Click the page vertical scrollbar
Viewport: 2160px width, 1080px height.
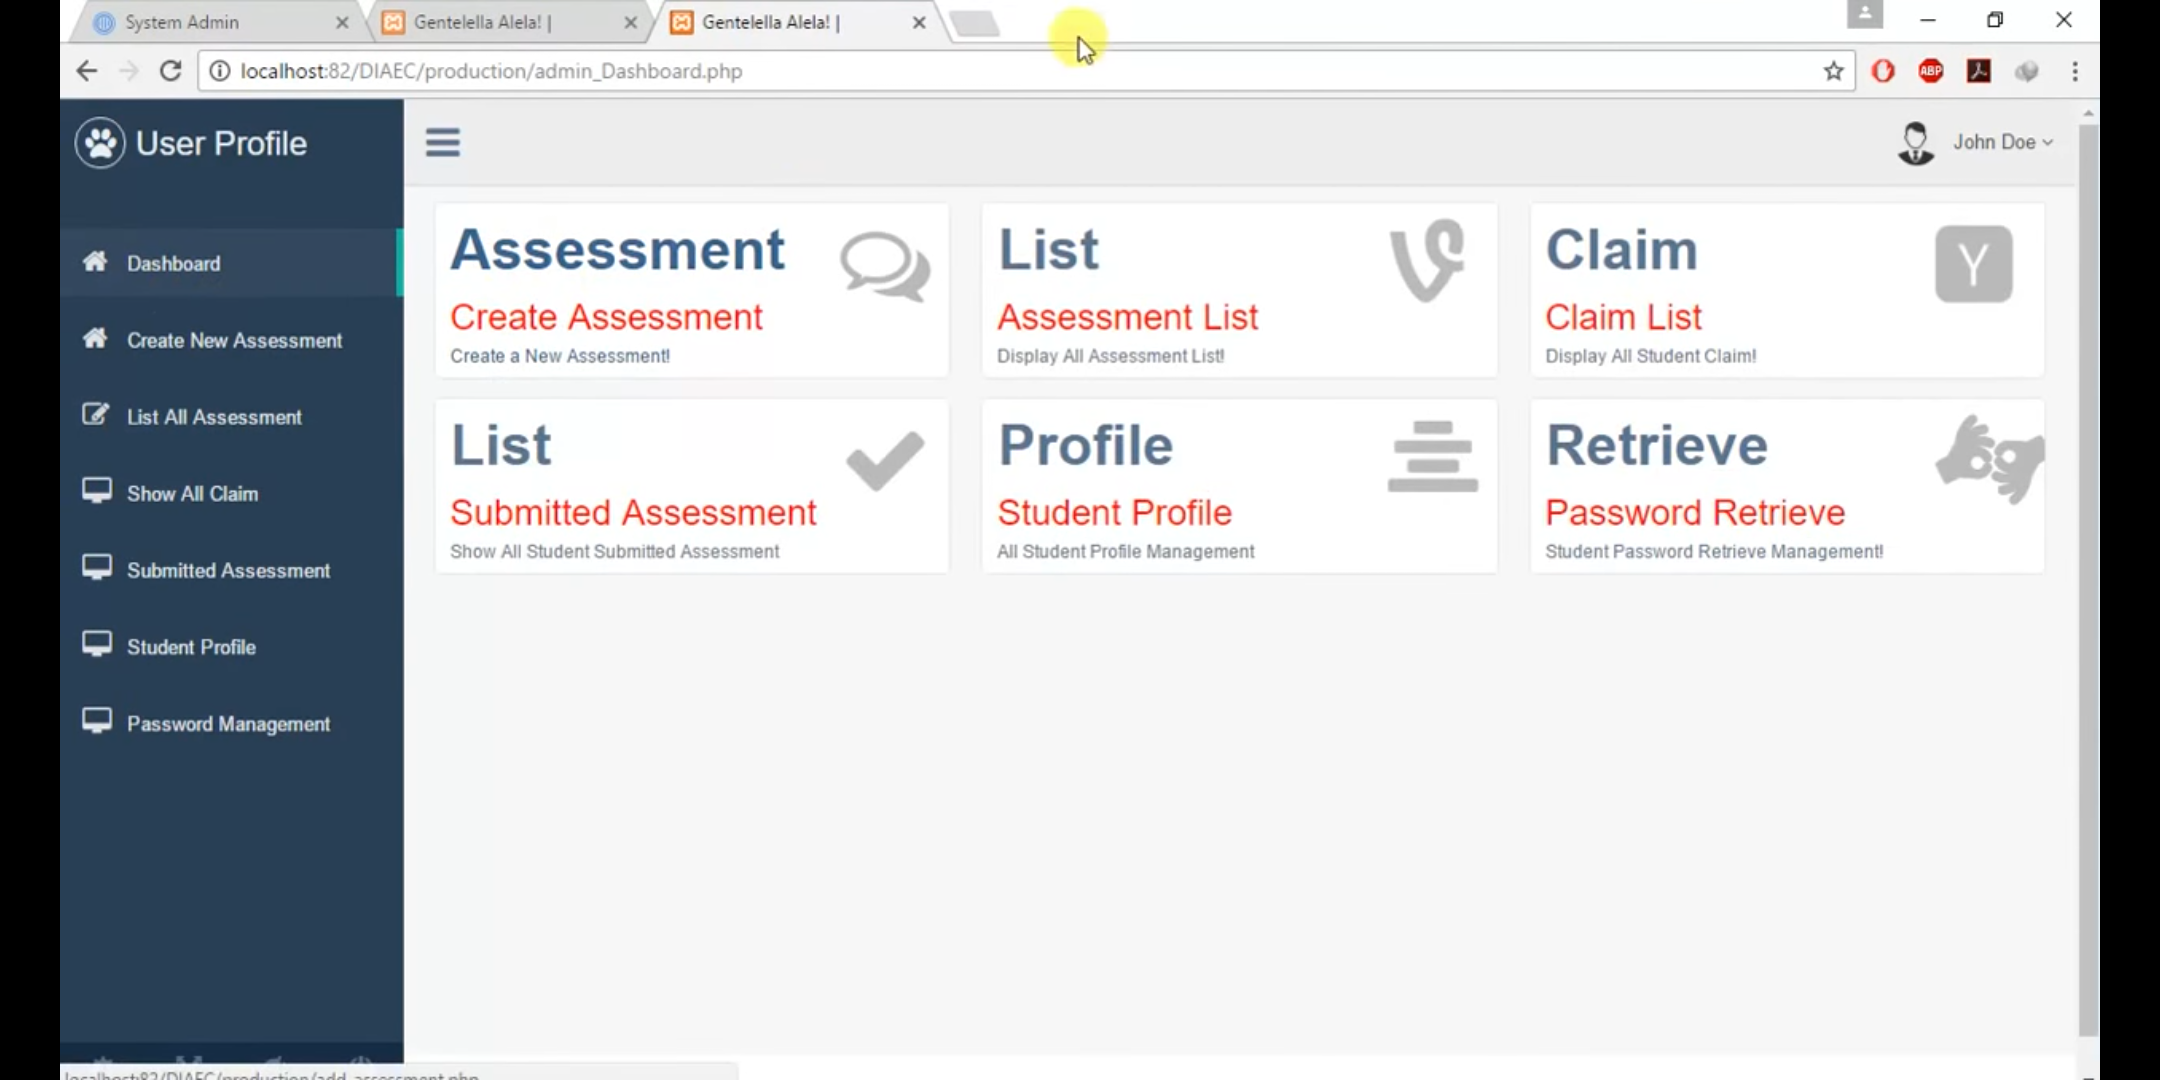(x=2088, y=580)
